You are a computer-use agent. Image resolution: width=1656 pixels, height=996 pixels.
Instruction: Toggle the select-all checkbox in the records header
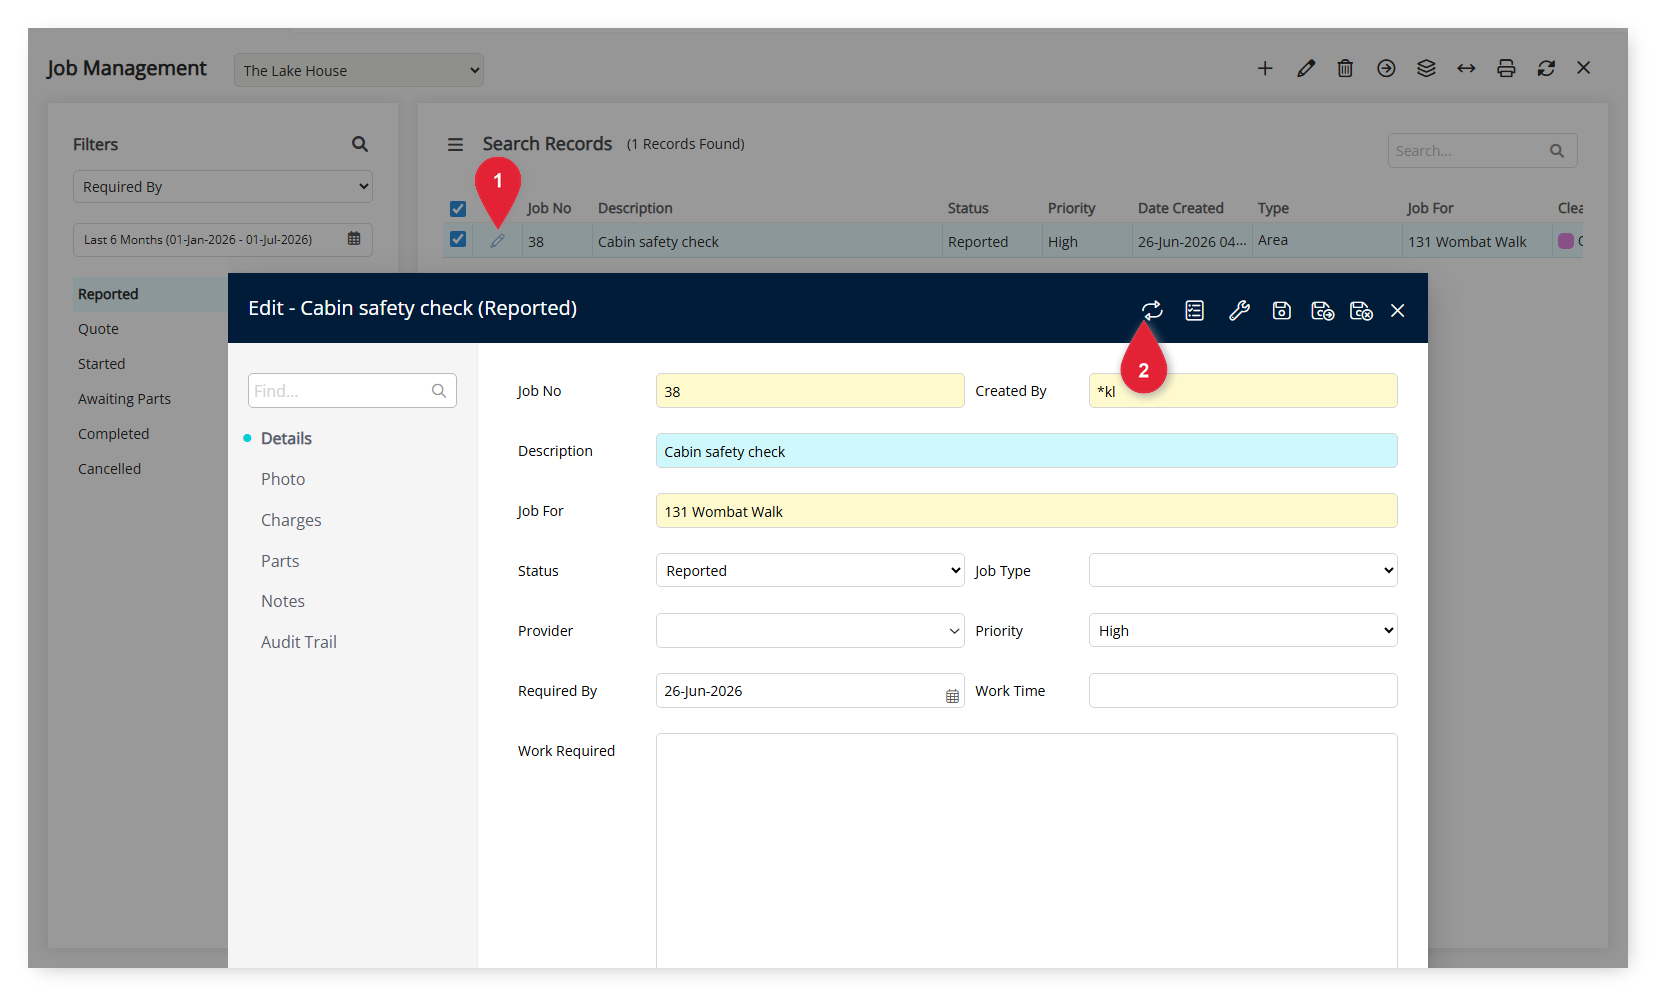click(458, 209)
